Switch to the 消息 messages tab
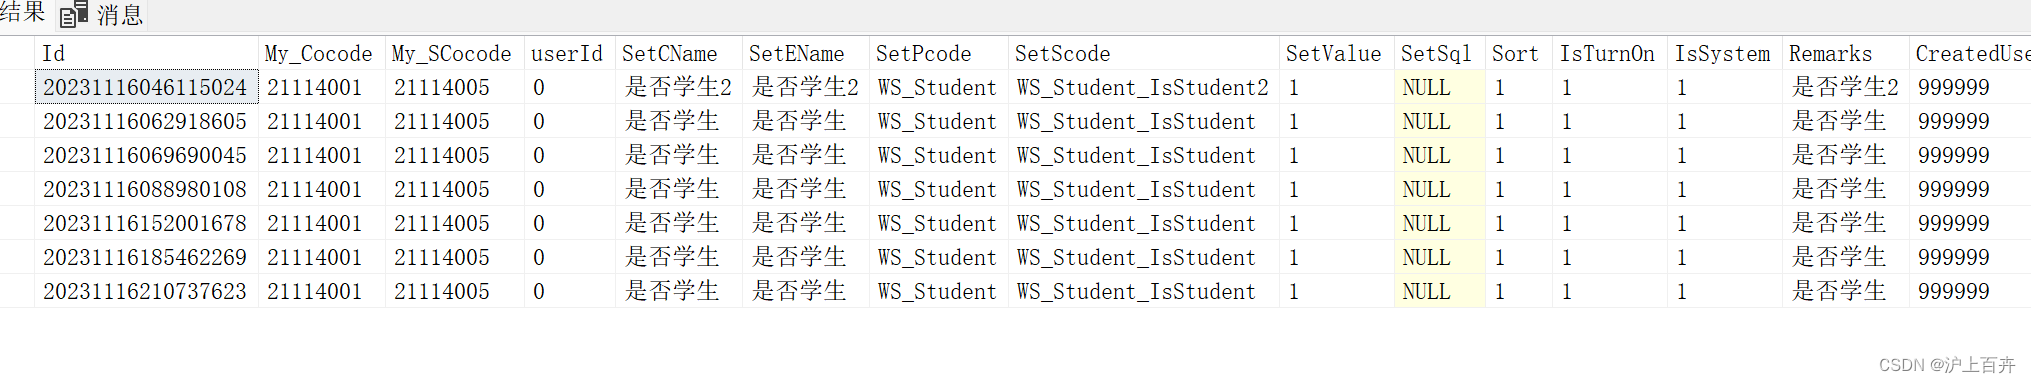The height and width of the screenshot is (383, 2031). click(x=102, y=15)
